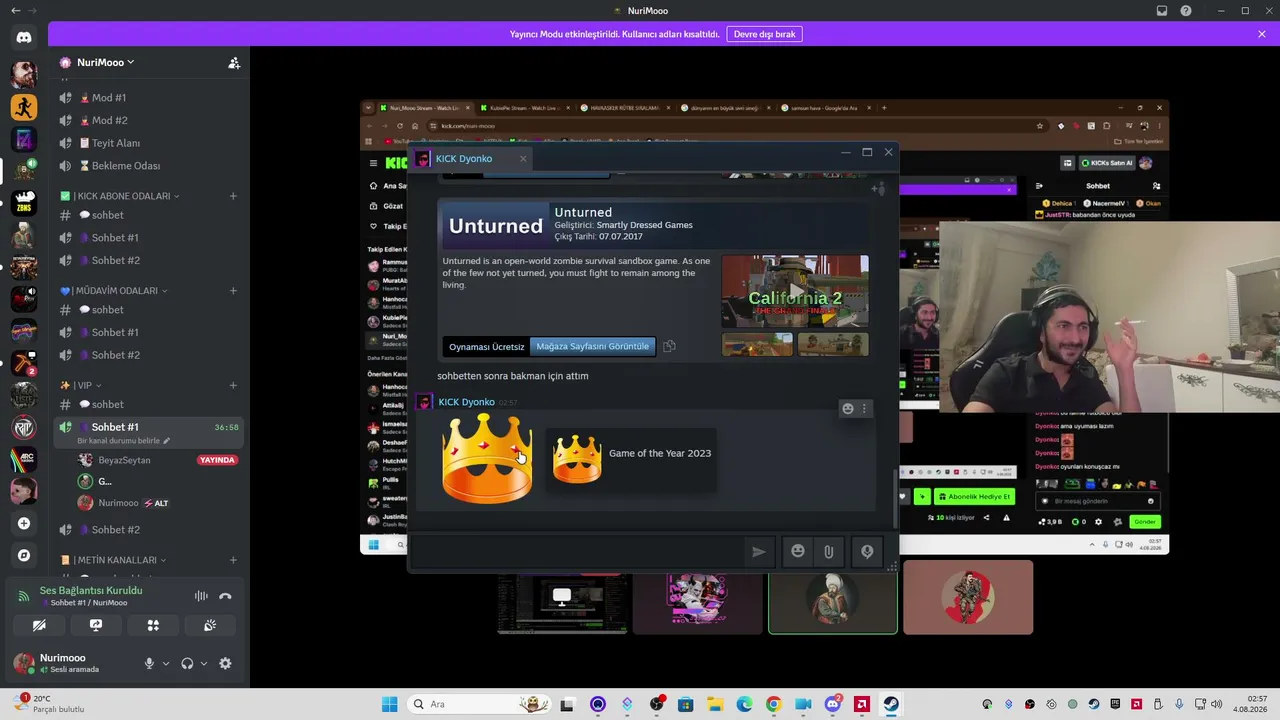The height and width of the screenshot is (720, 1280).
Task: Open the Teyit Alanı voice channel
Action: point(149,143)
